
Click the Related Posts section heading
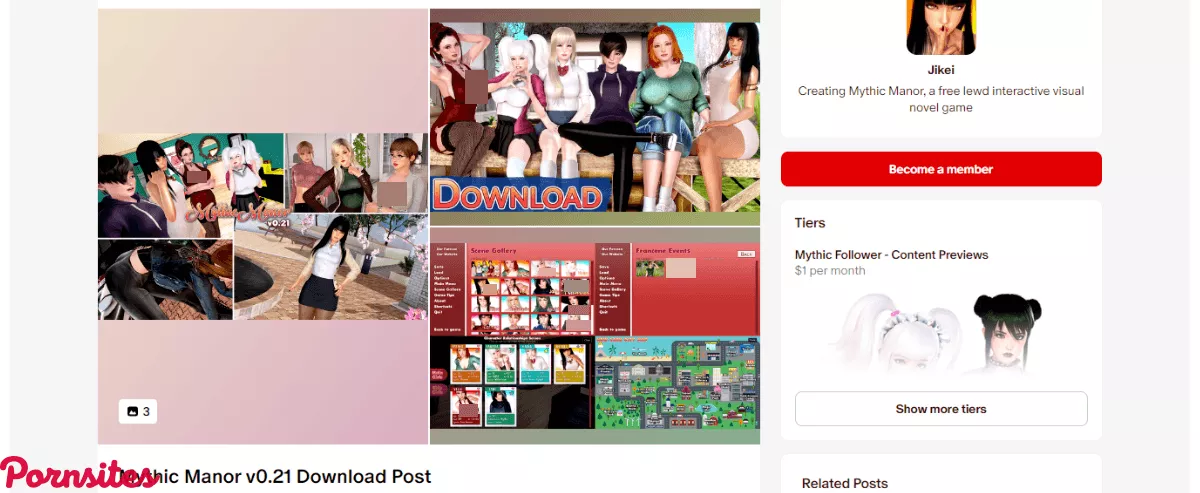pyautogui.click(x=844, y=483)
